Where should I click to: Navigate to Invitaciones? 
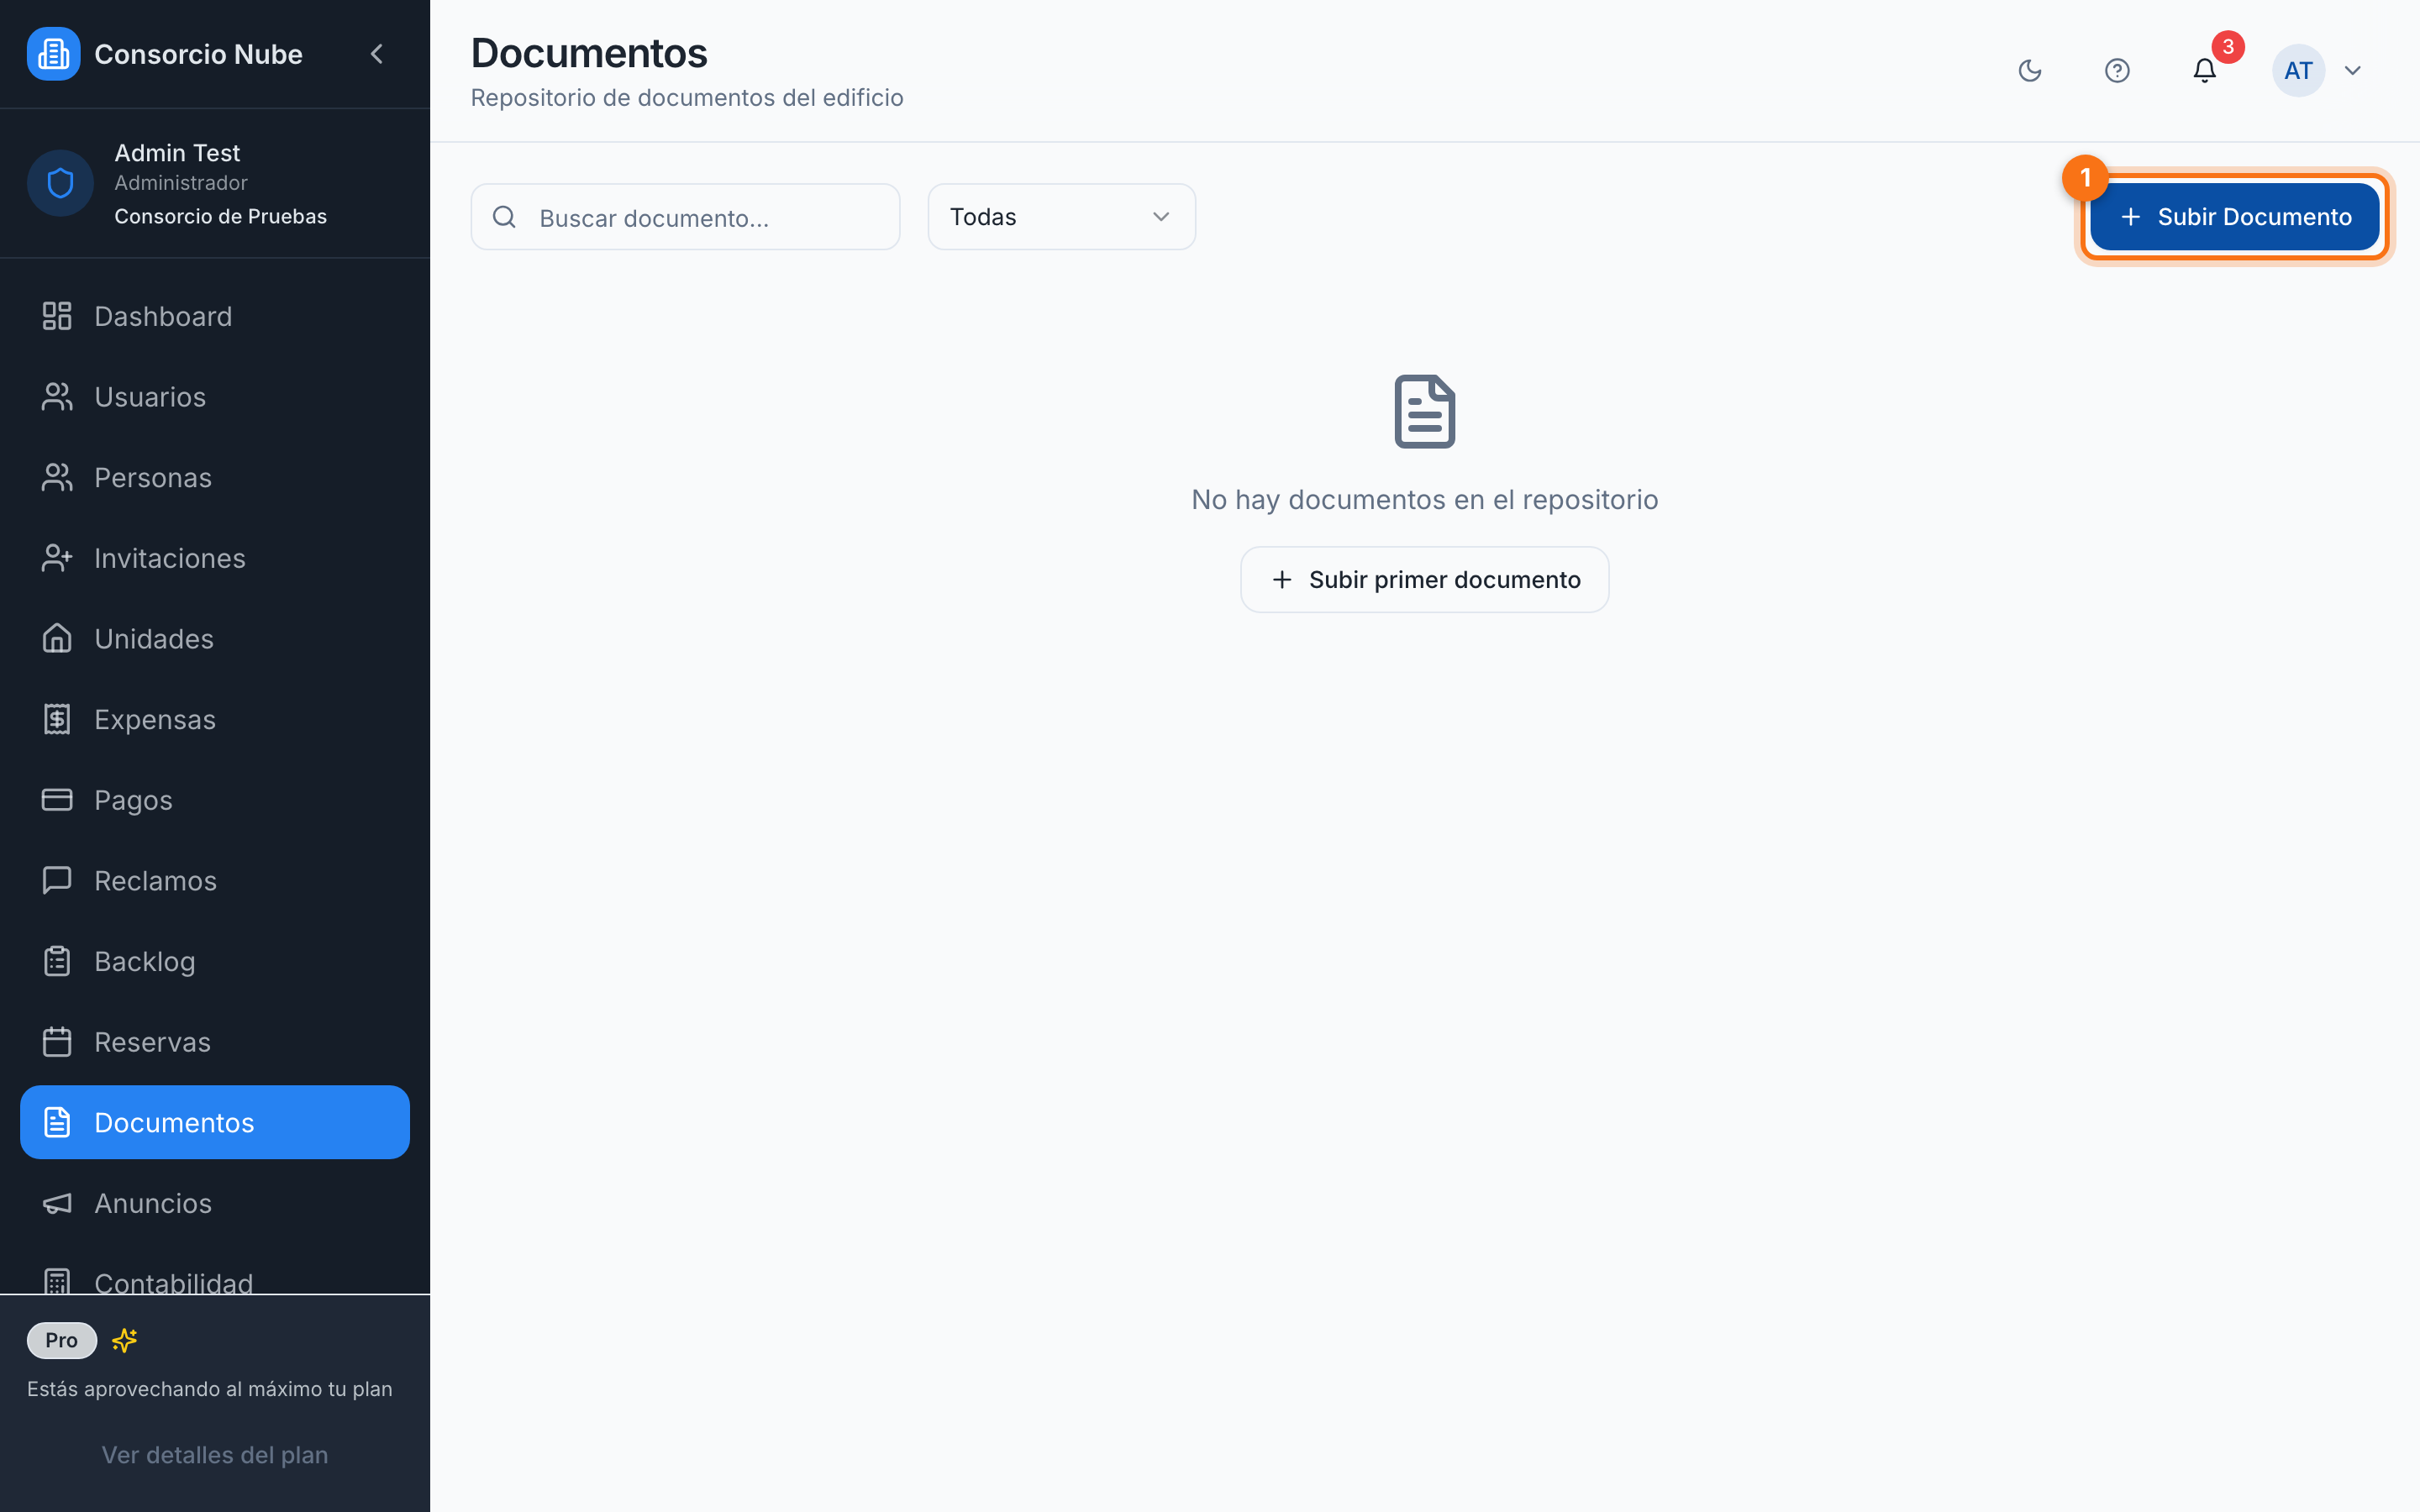[215, 558]
